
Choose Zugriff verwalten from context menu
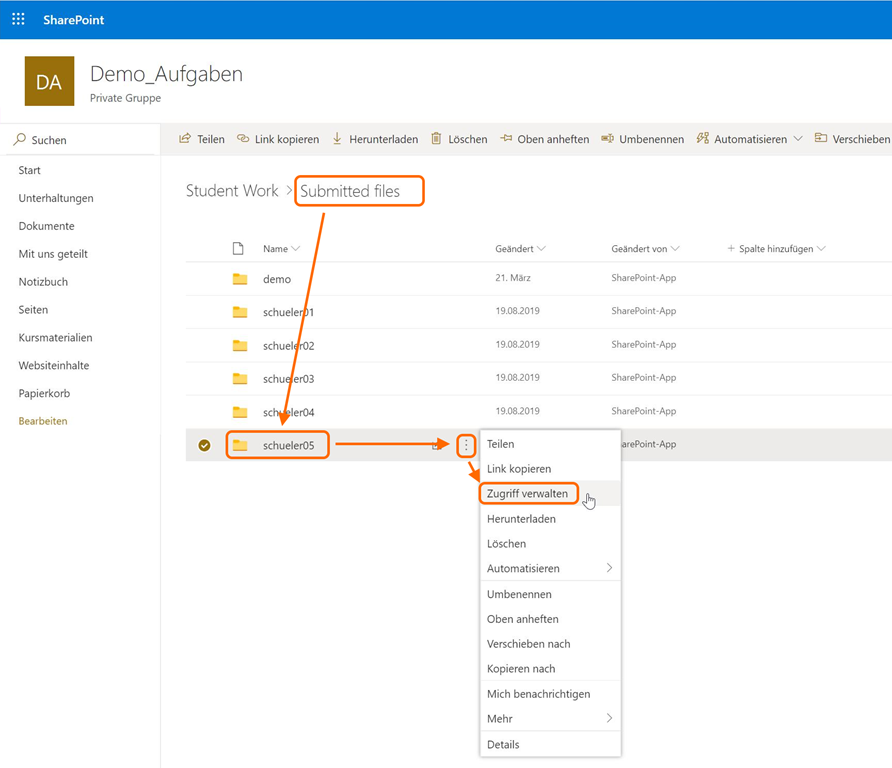[x=527, y=493]
